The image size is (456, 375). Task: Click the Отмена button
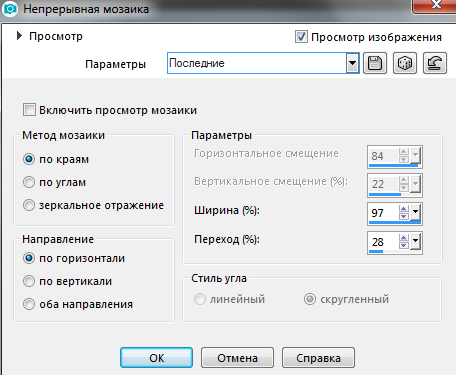pyautogui.click(x=237, y=358)
